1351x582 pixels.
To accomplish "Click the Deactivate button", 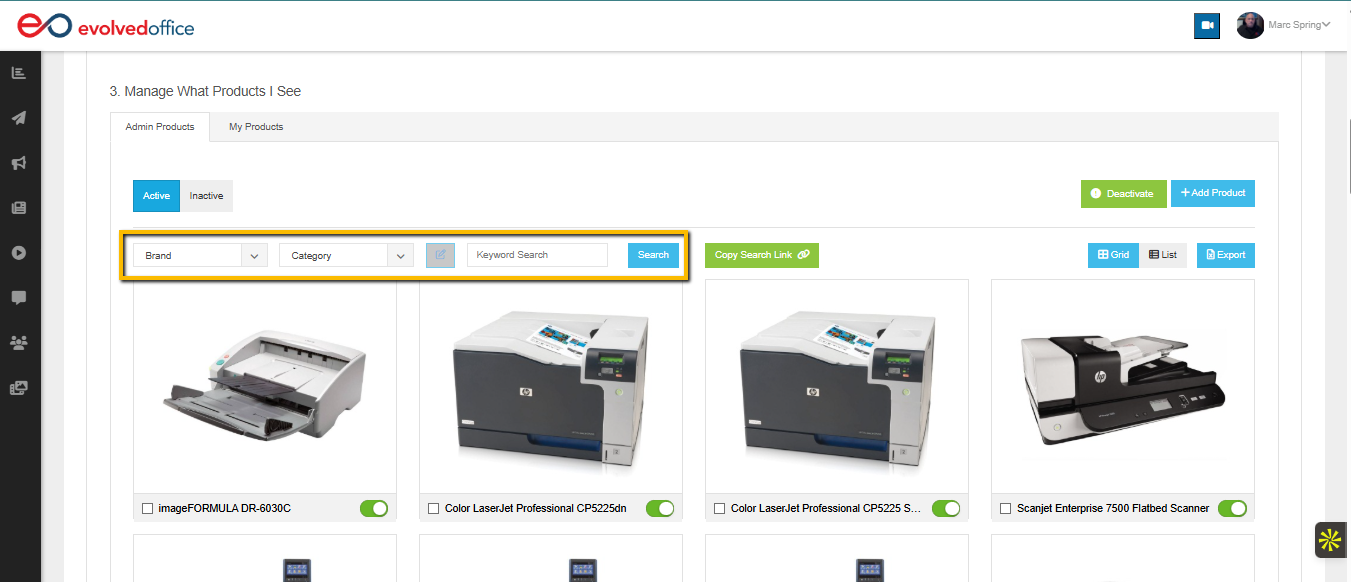I will click(1123, 194).
